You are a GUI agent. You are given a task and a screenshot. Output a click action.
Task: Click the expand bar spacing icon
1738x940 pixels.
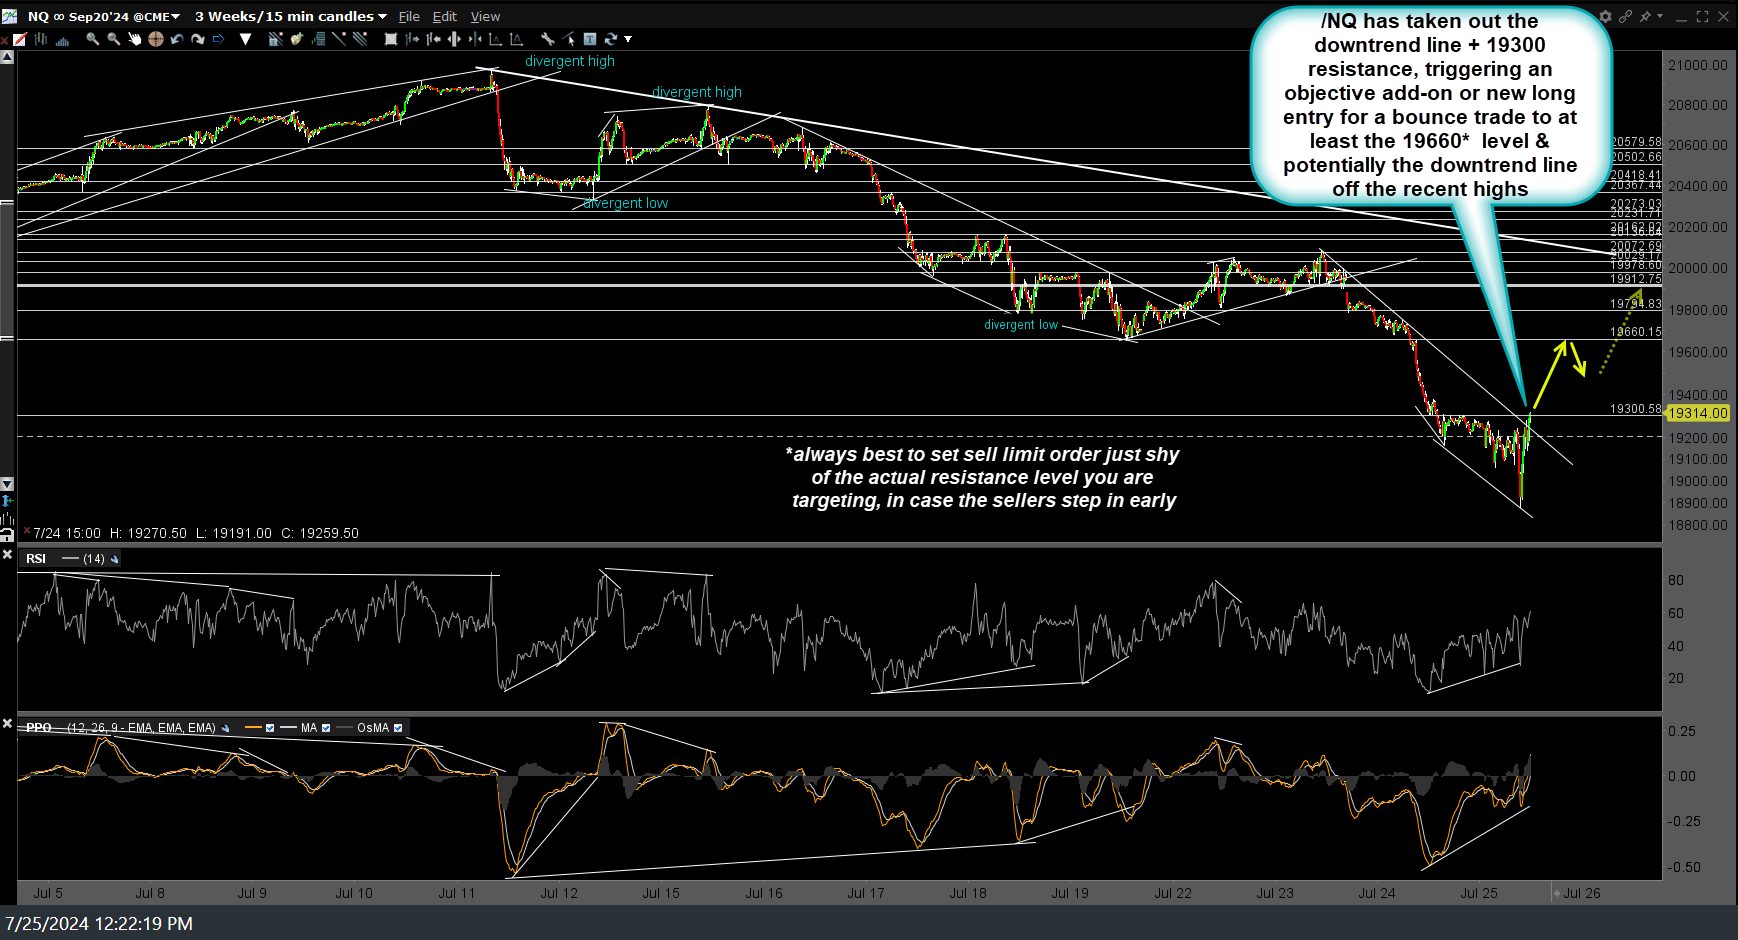point(454,39)
